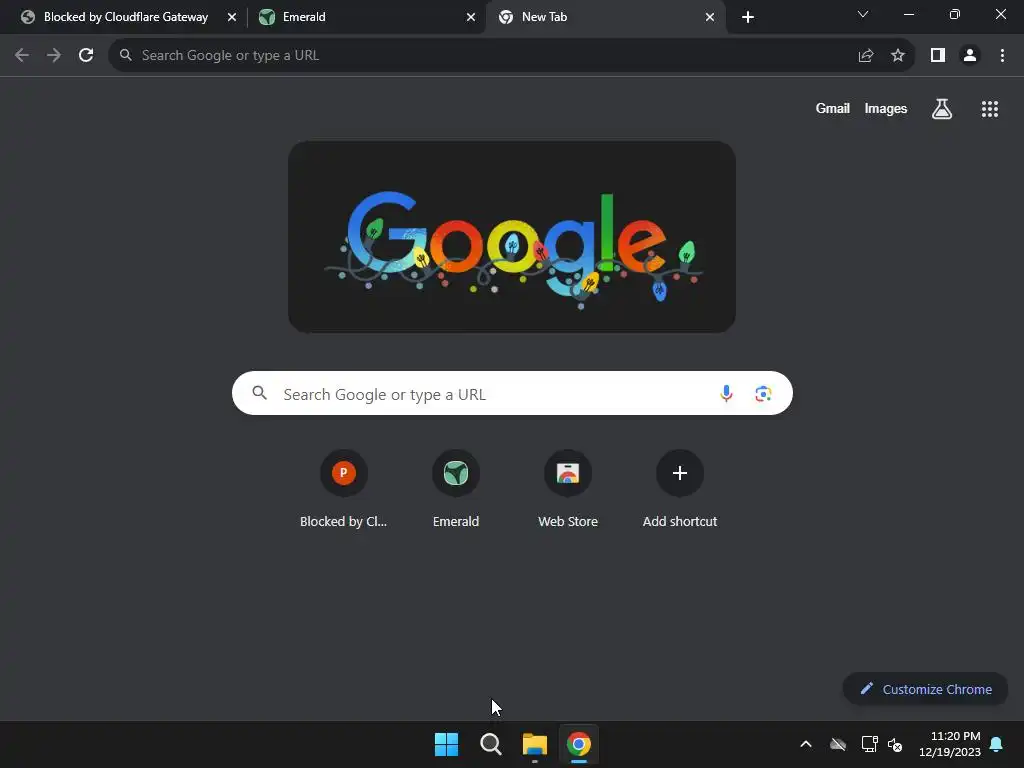The width and height of the screenshot is (1024, 768).
Task: Open the Google holiday lights doodle
Action: 512,237
